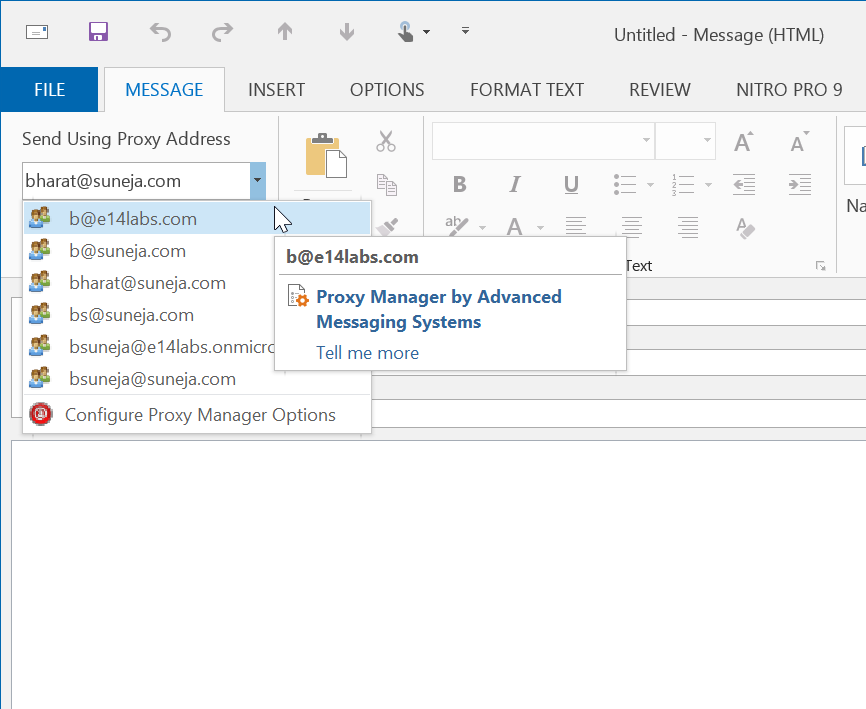The image size is (866, 709).
Task: Open Configure Proxy Manager Options
Action: (197, 415)
